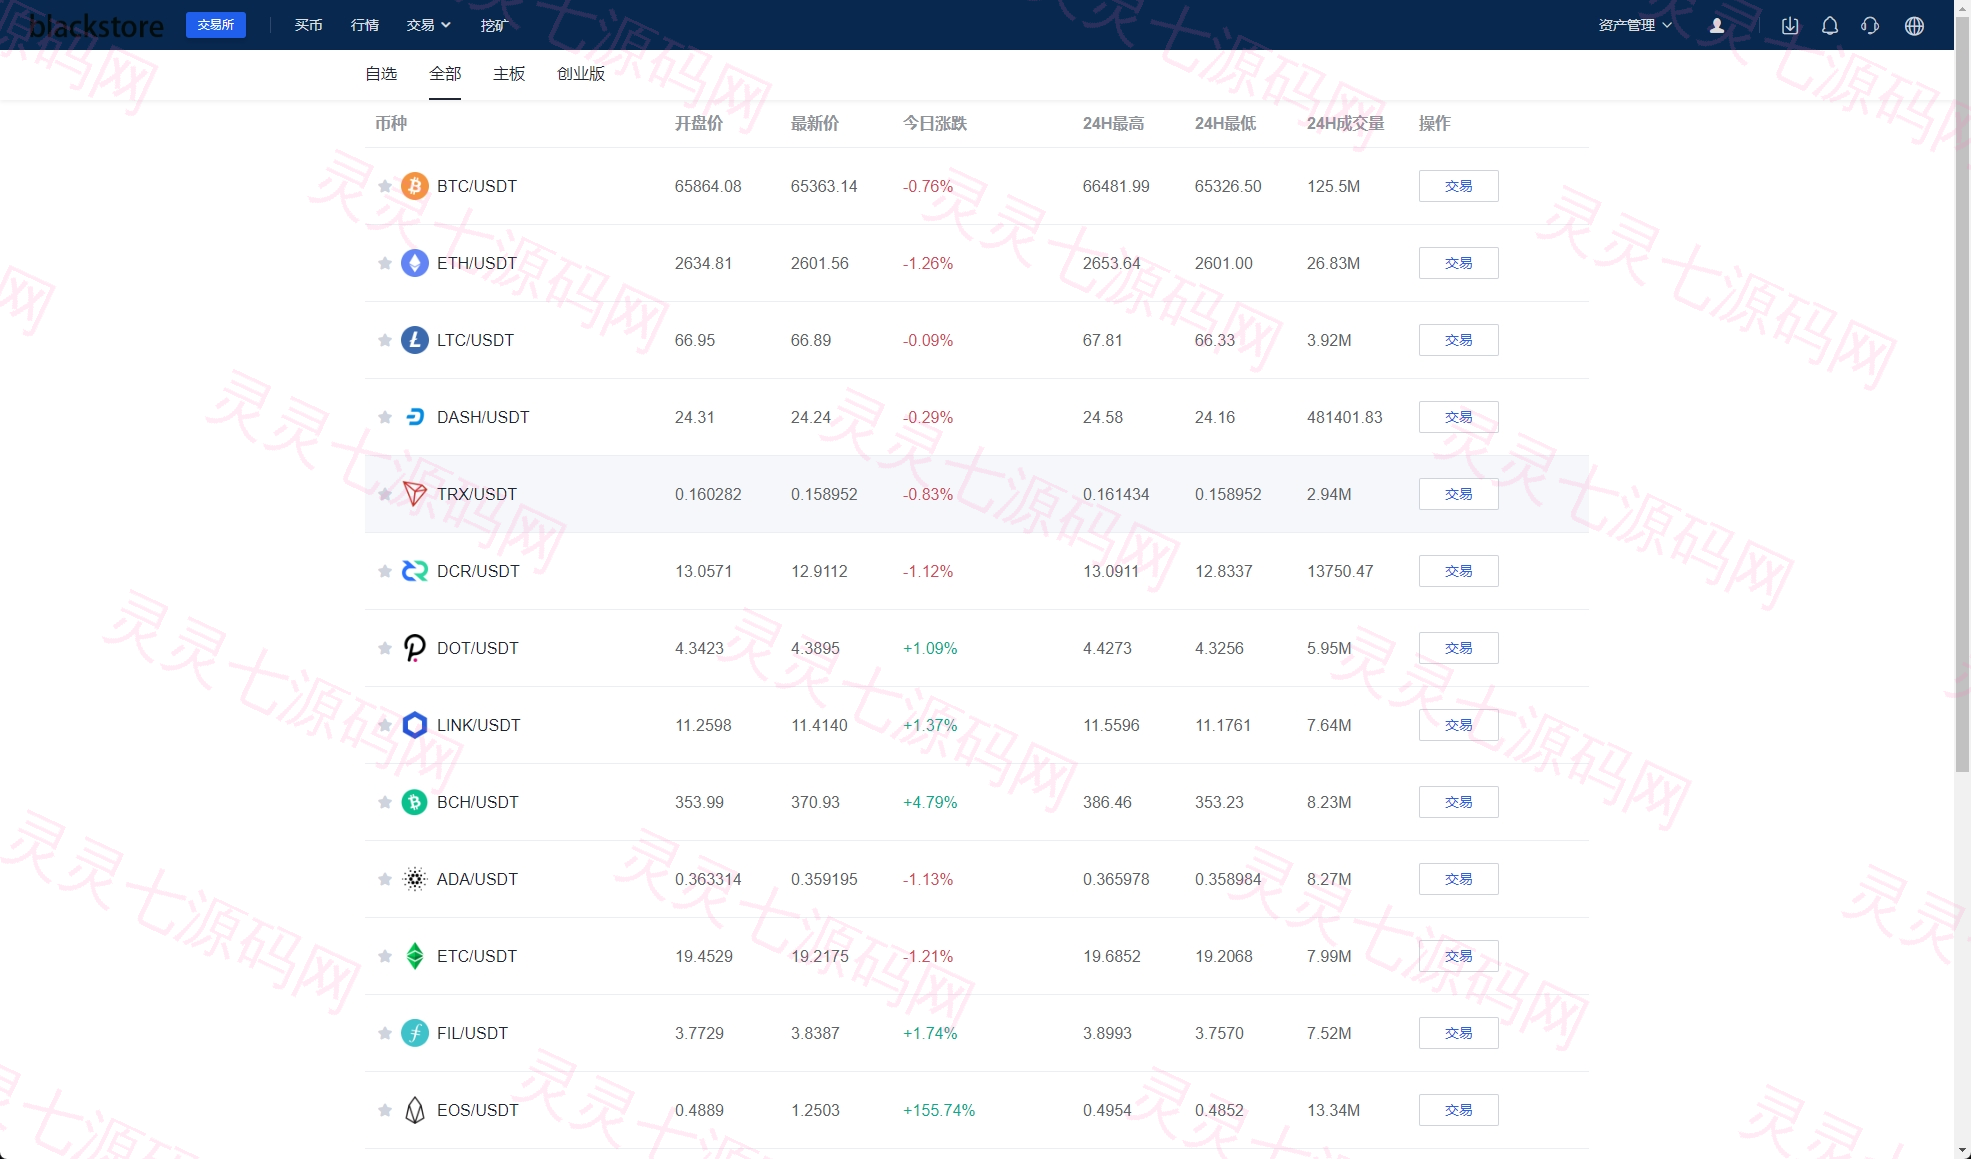Click the 今日涨跌 column header
Viewport: 1971px width, 1159px height.
tap(935, 124)
